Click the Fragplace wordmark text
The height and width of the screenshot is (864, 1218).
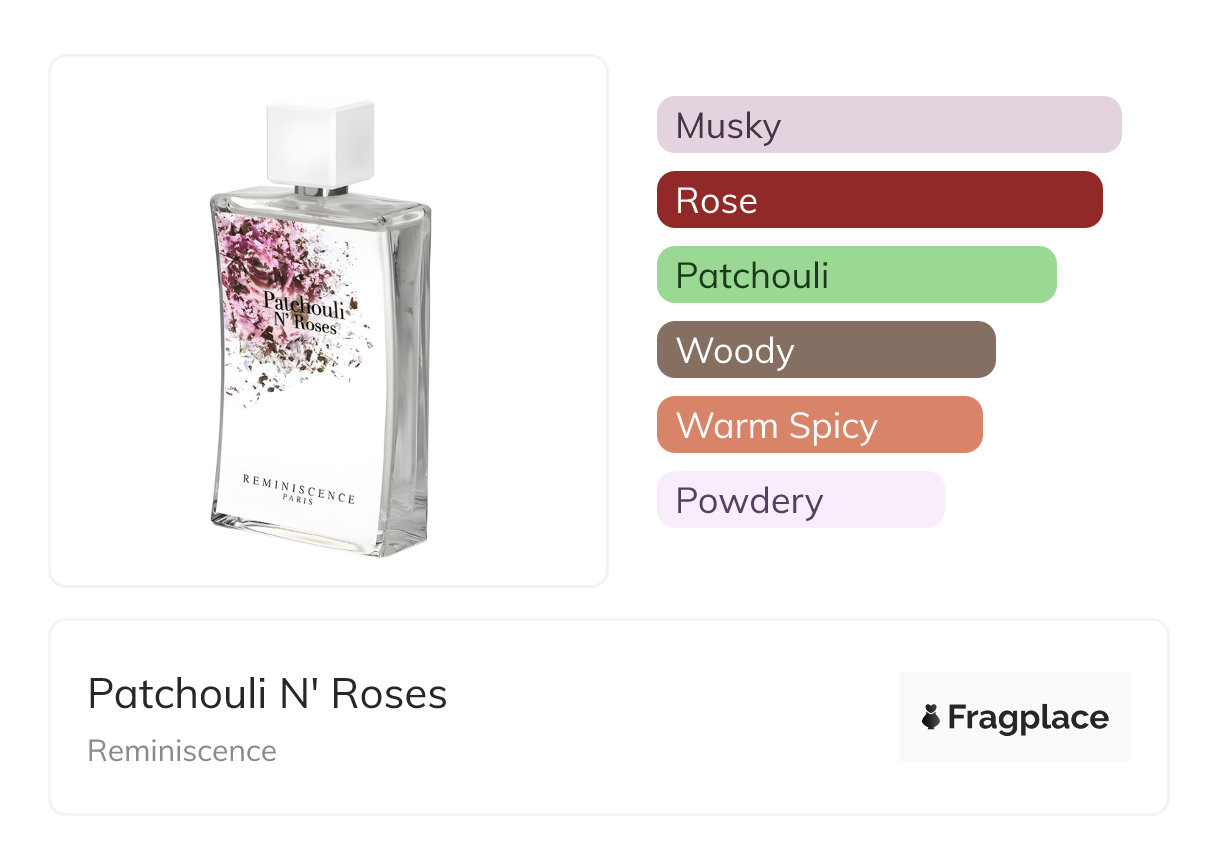click(x=1028, y=717)
